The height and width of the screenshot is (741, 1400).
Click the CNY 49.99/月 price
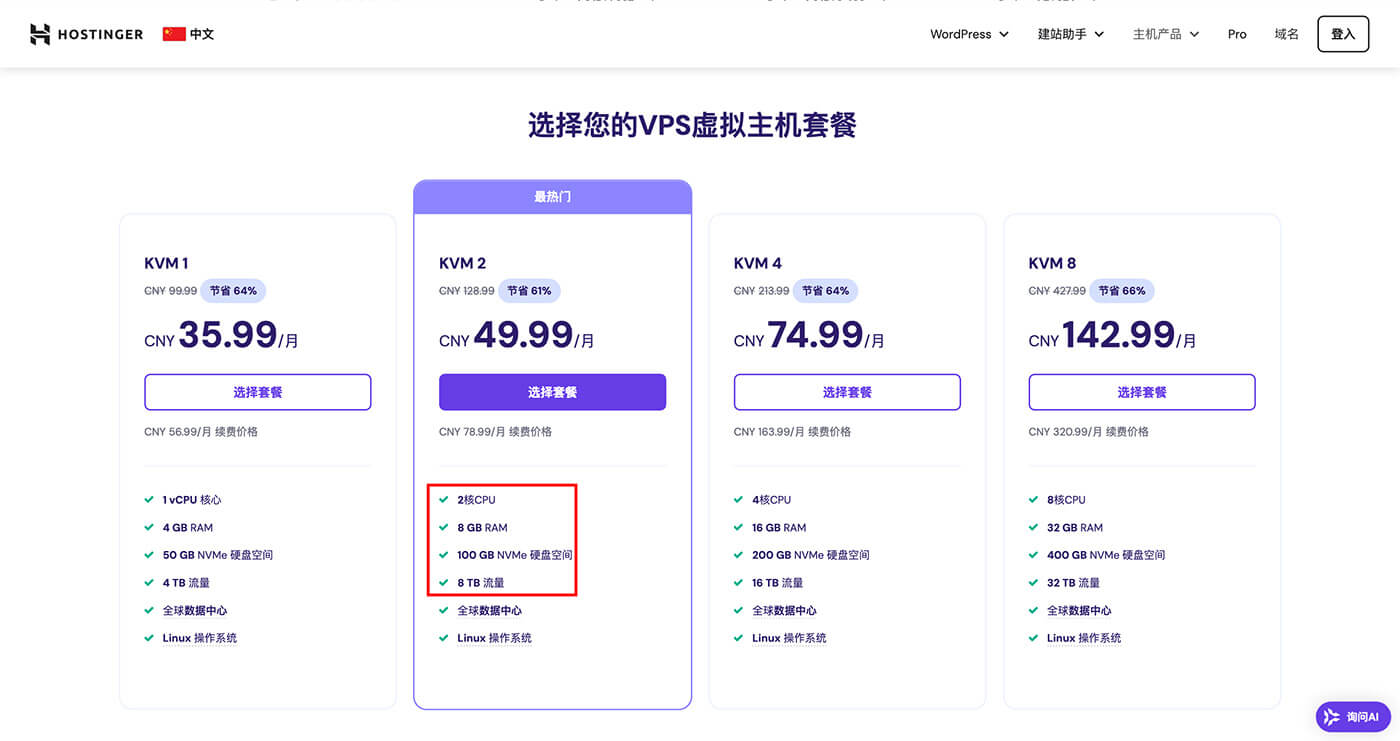(517, 335)
